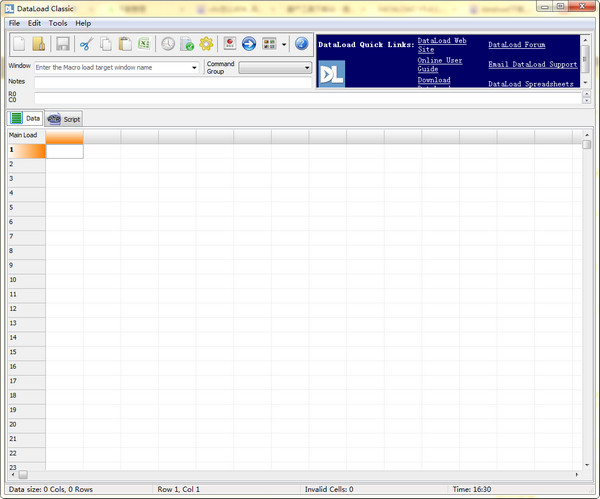Click the horizontal scrollbar below the grid
Viewport: 600px width, 499px height.
[300, 474]
